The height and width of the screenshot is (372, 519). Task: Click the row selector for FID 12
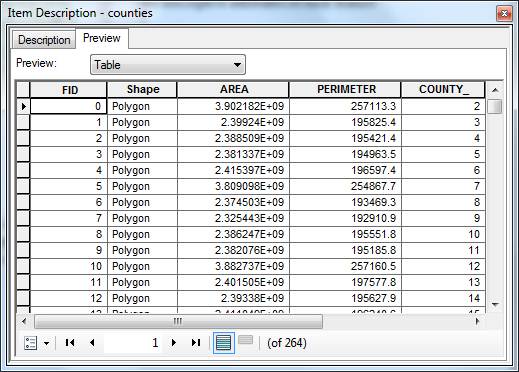[x=23, y=298]
